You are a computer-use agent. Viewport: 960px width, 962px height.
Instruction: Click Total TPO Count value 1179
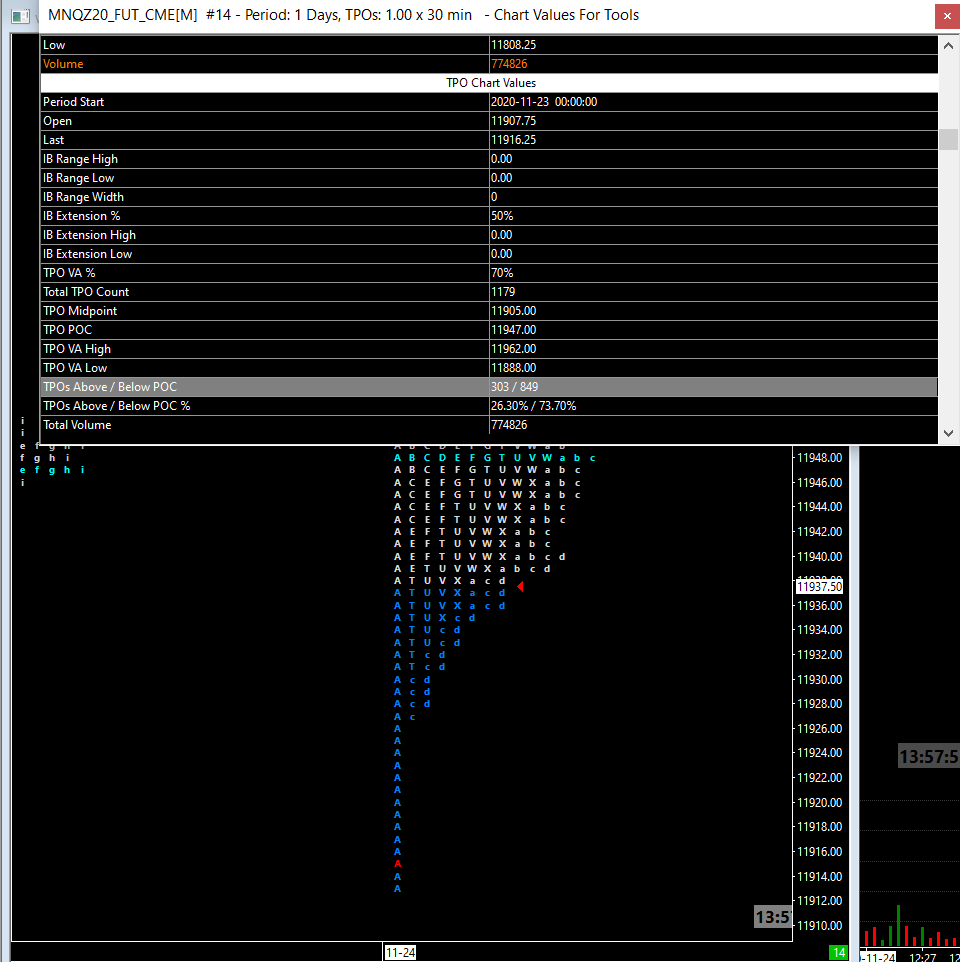point(503,292)
